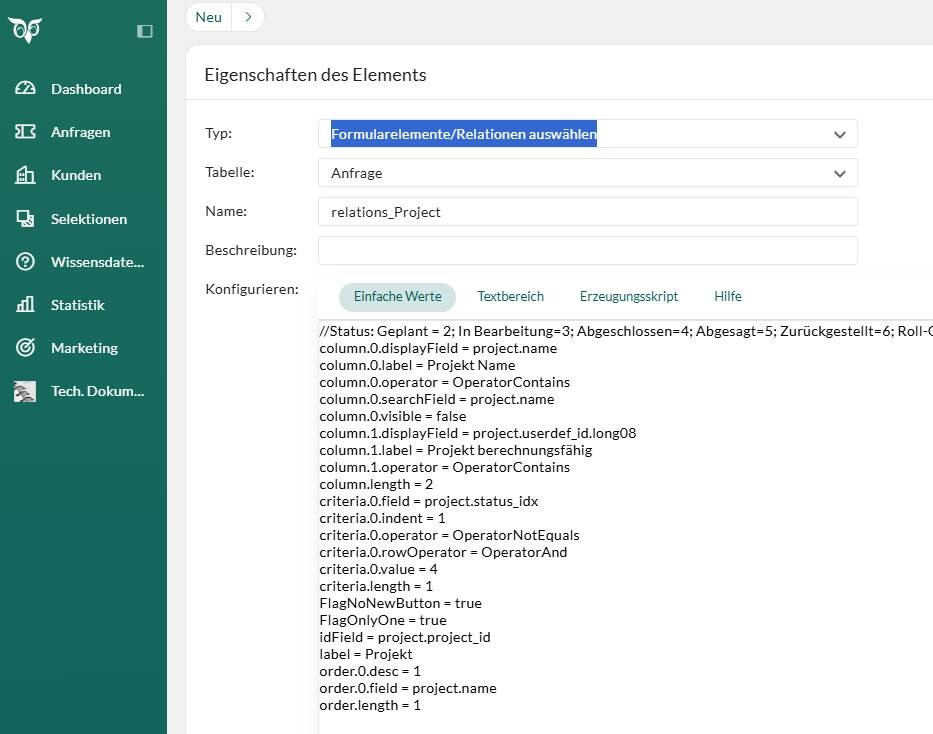Screen dimensions: 933x734
Task: Click the Marketing target icon
Action: pos(25,347)
